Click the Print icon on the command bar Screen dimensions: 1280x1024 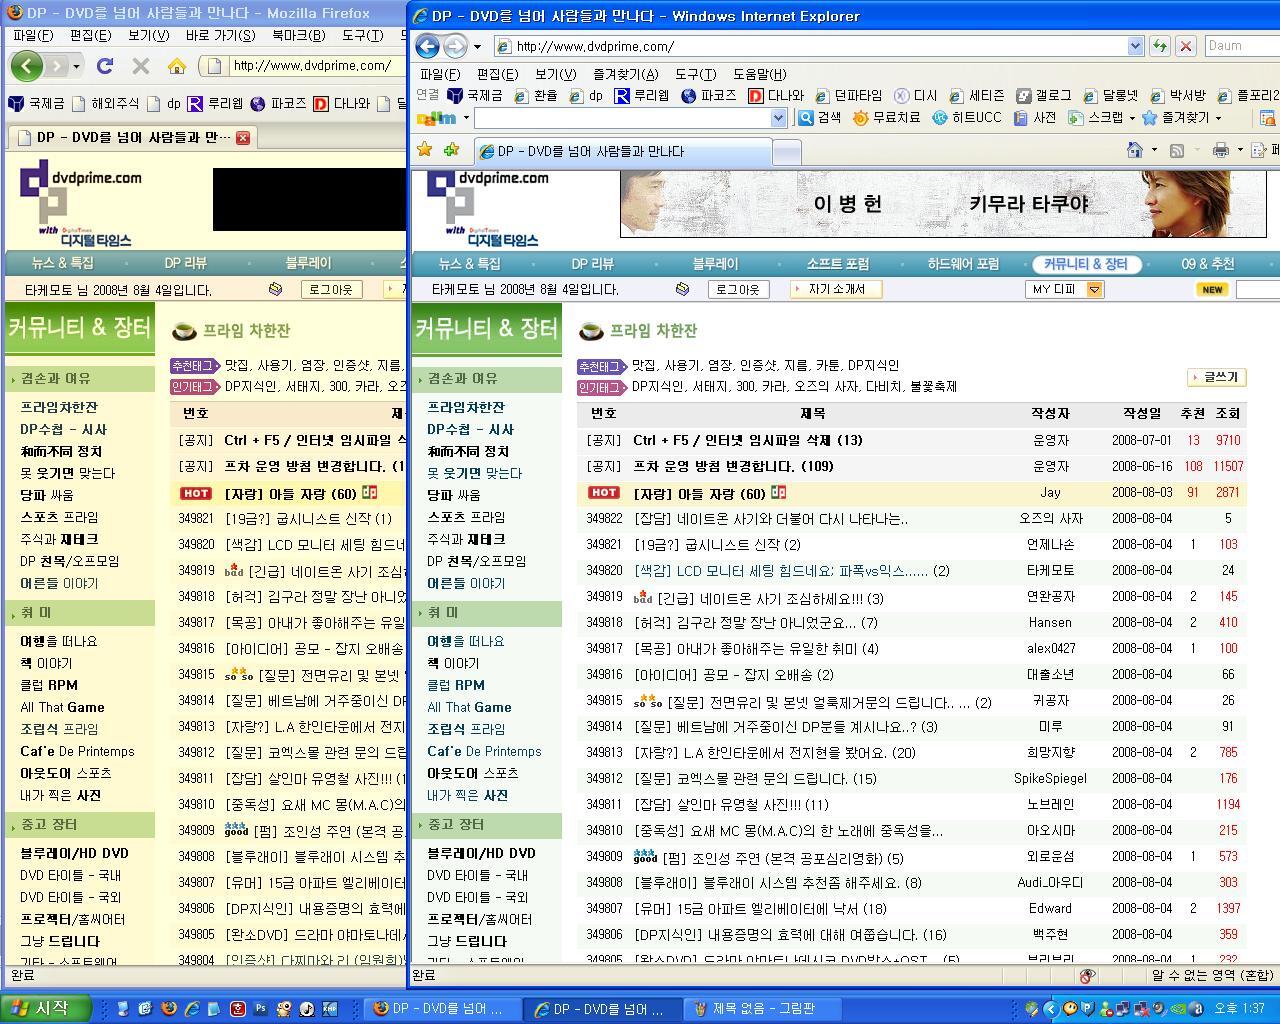click(1222, 150)
